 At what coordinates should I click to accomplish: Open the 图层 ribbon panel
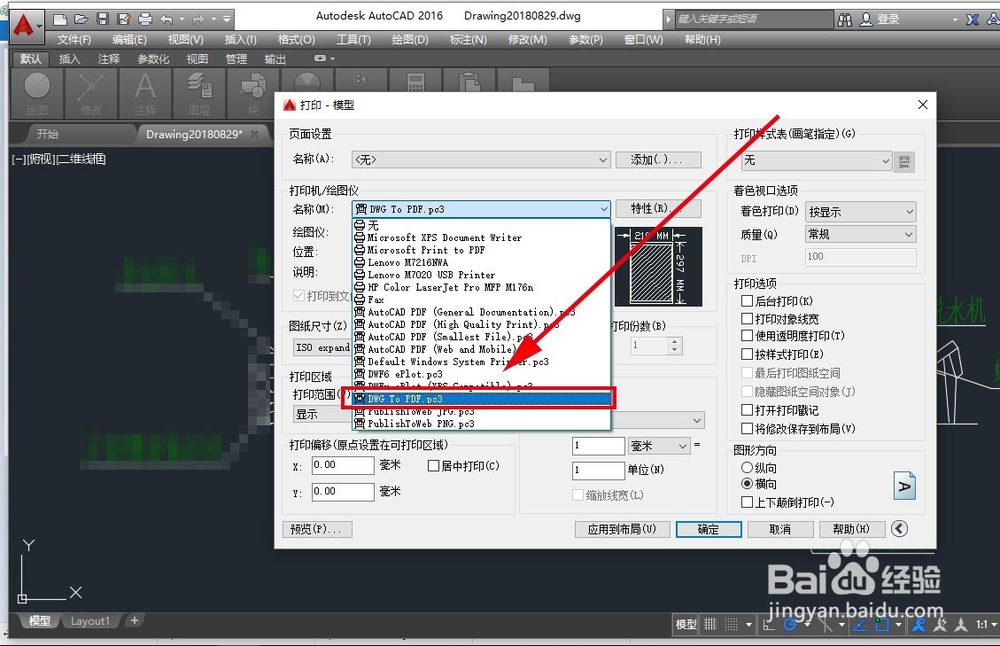(199, 94)
